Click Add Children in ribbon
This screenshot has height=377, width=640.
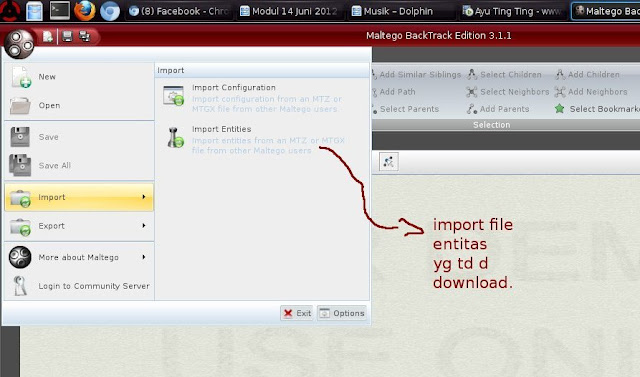point(588,75)
